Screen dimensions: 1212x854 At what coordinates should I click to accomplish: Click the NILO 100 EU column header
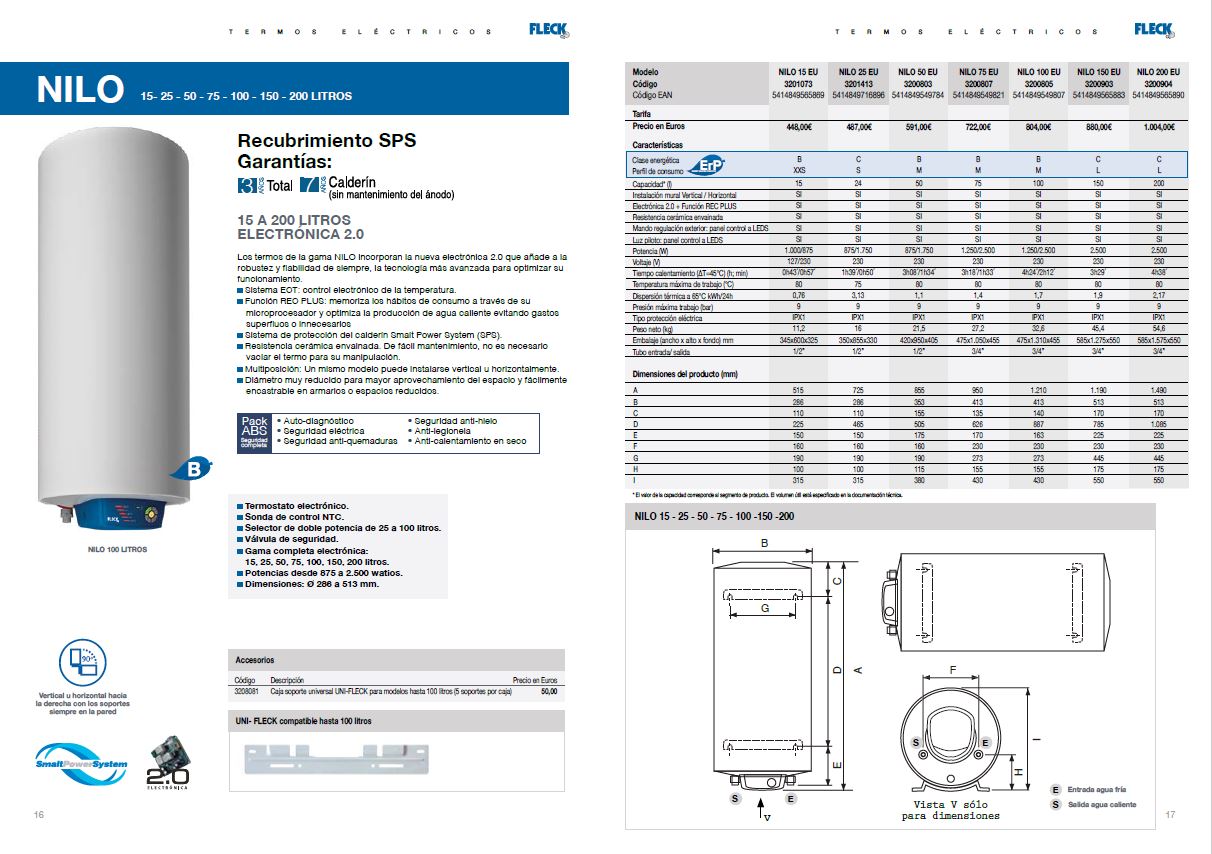click(1039, 72)
